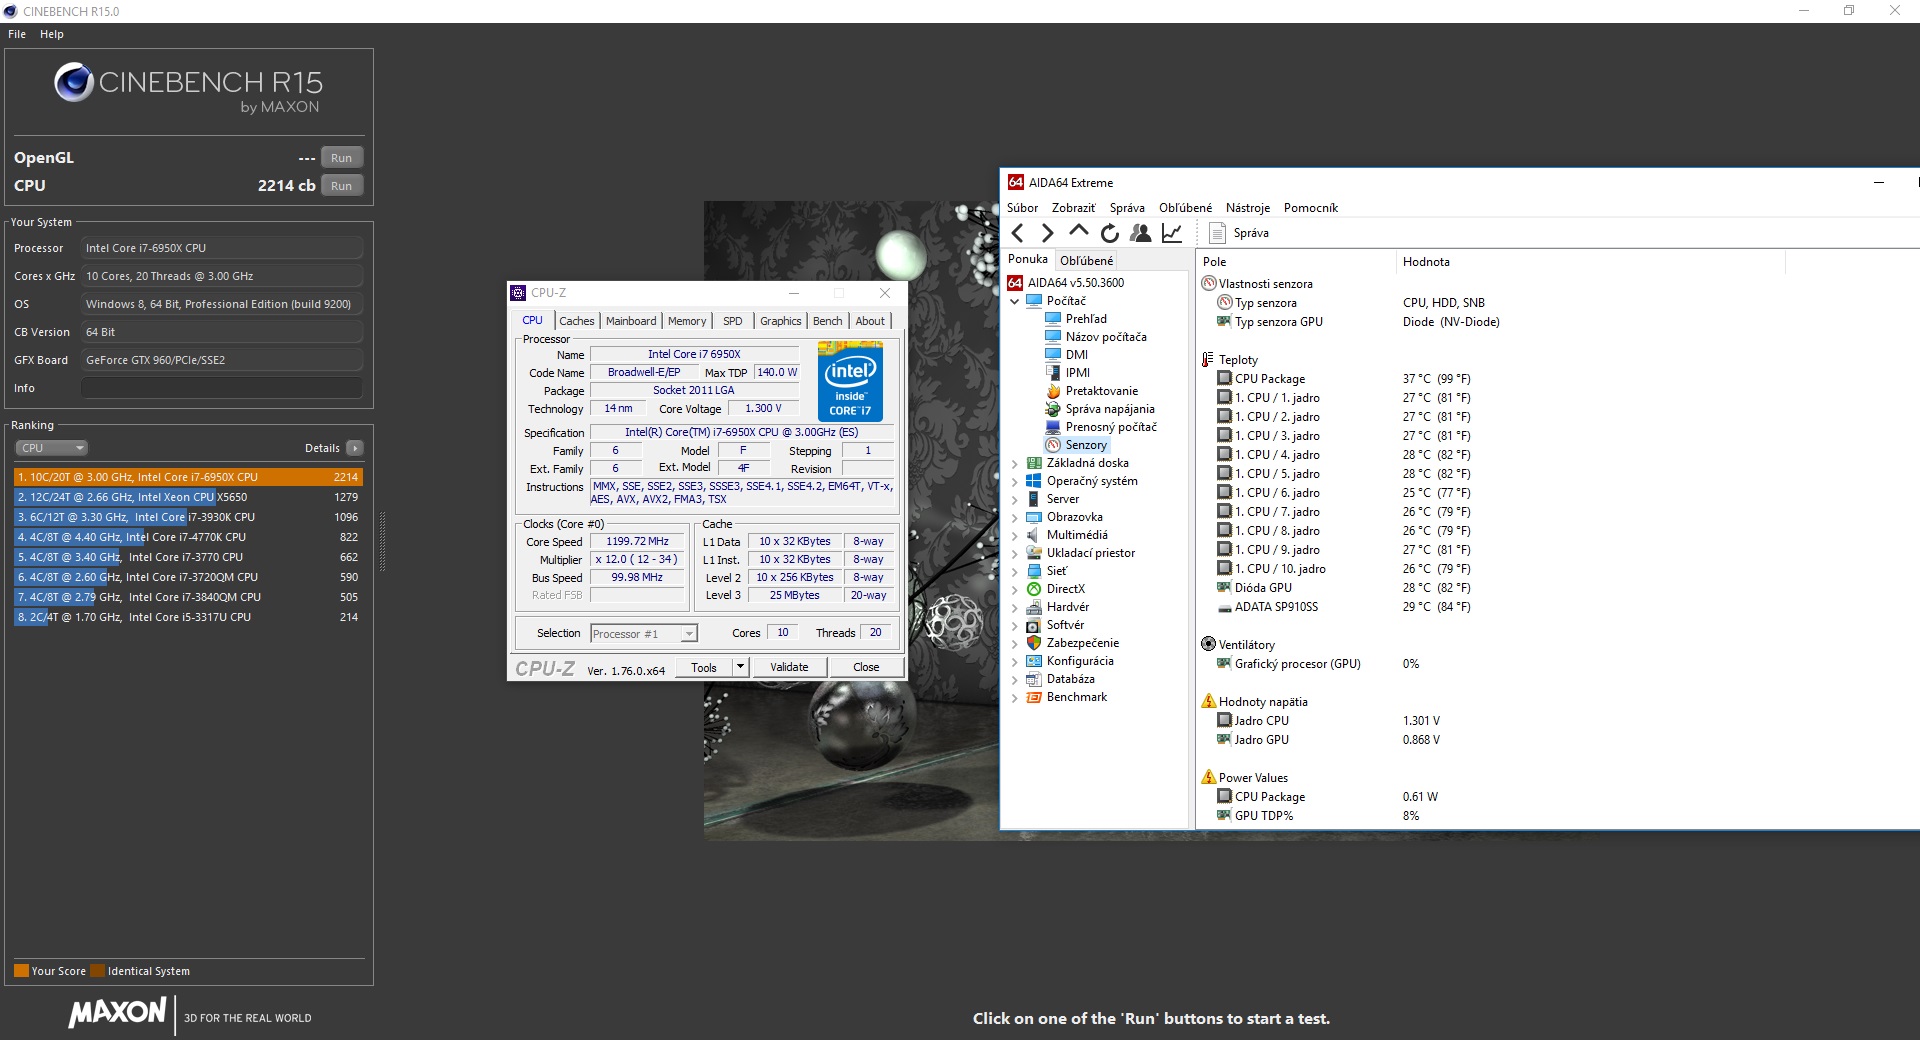Click AIDA64 user/favorites toolbar icon

1140,233
